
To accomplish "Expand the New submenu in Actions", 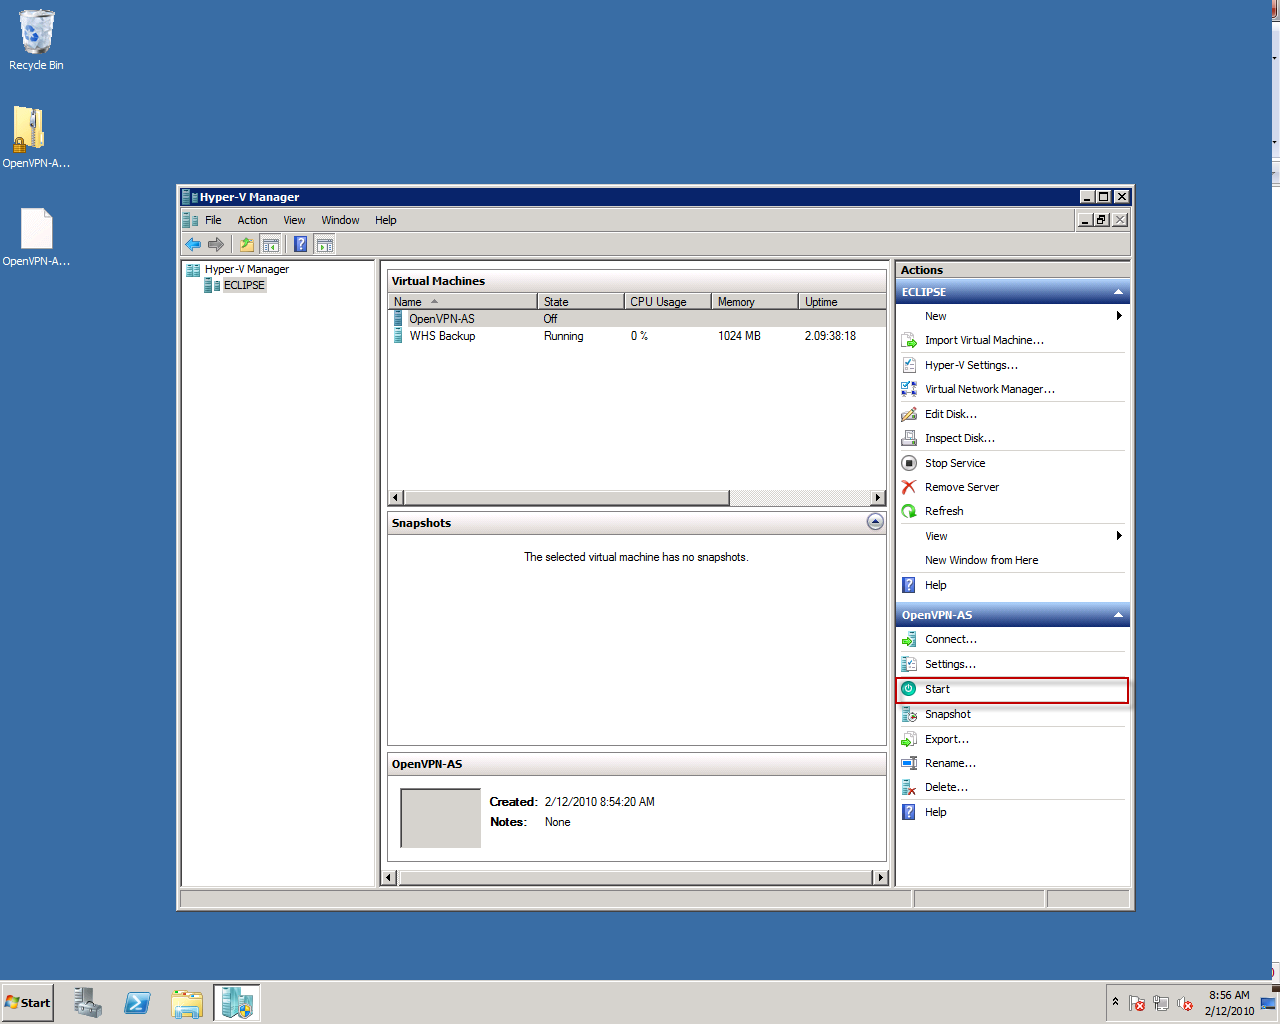I will point(1119,316).
